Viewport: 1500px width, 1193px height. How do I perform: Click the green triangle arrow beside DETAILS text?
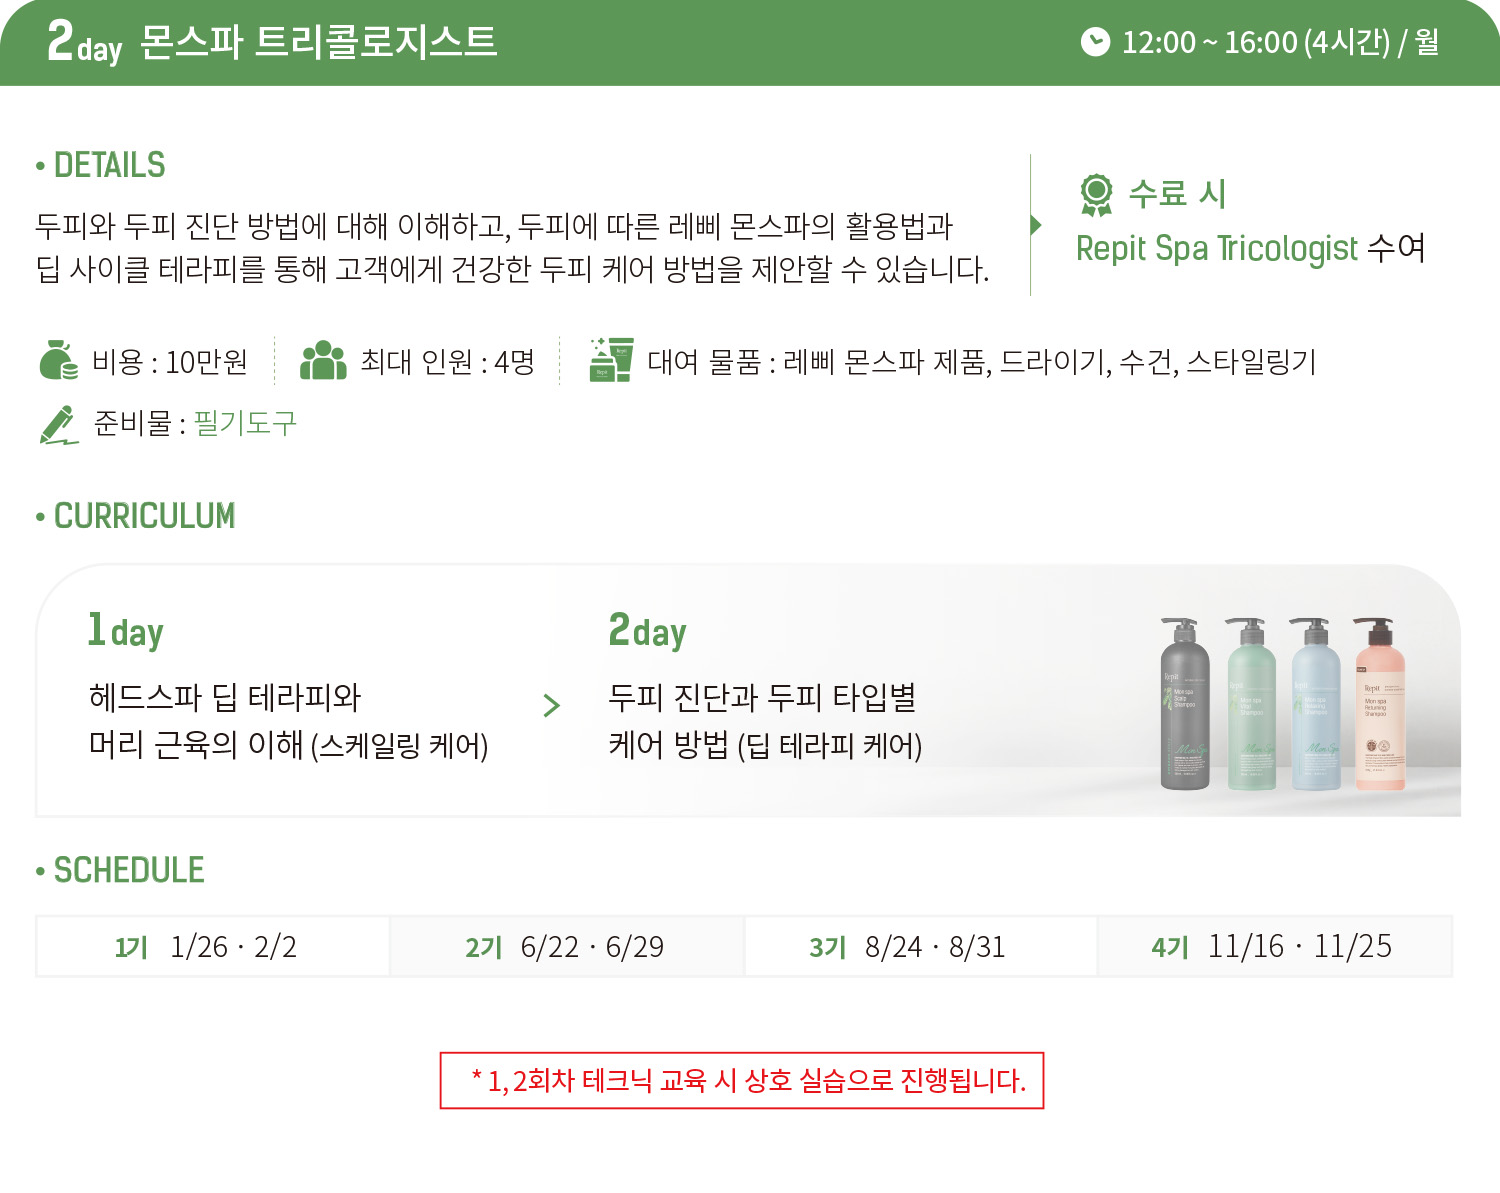point(1036,225)
